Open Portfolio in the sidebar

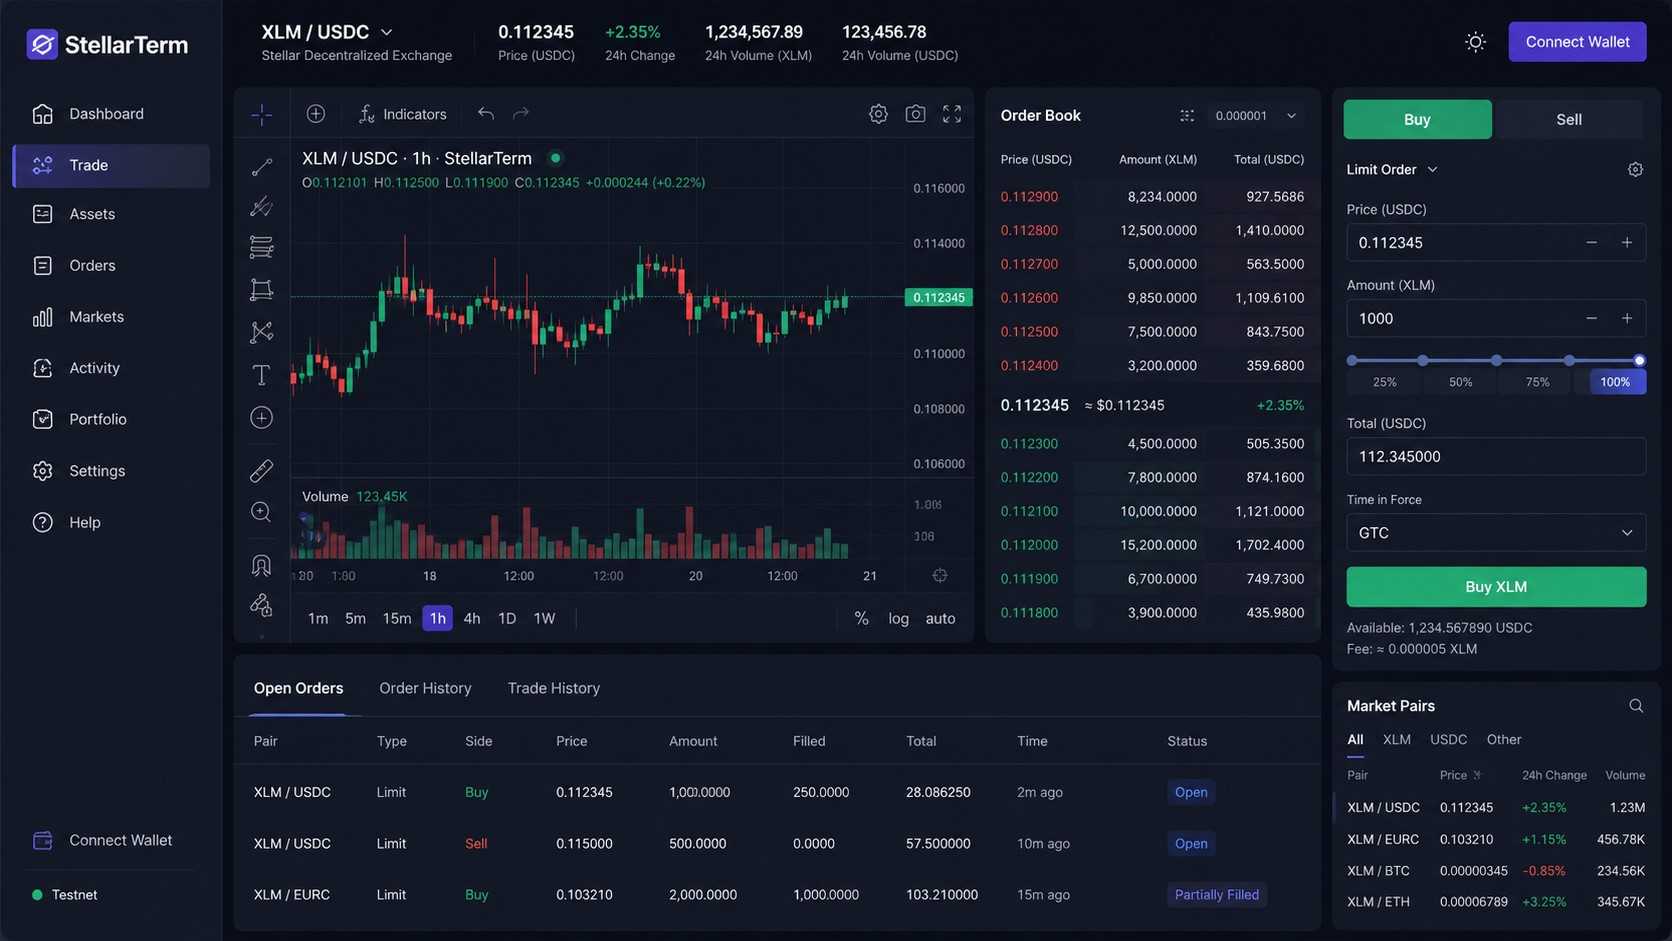tap(111, 419)
